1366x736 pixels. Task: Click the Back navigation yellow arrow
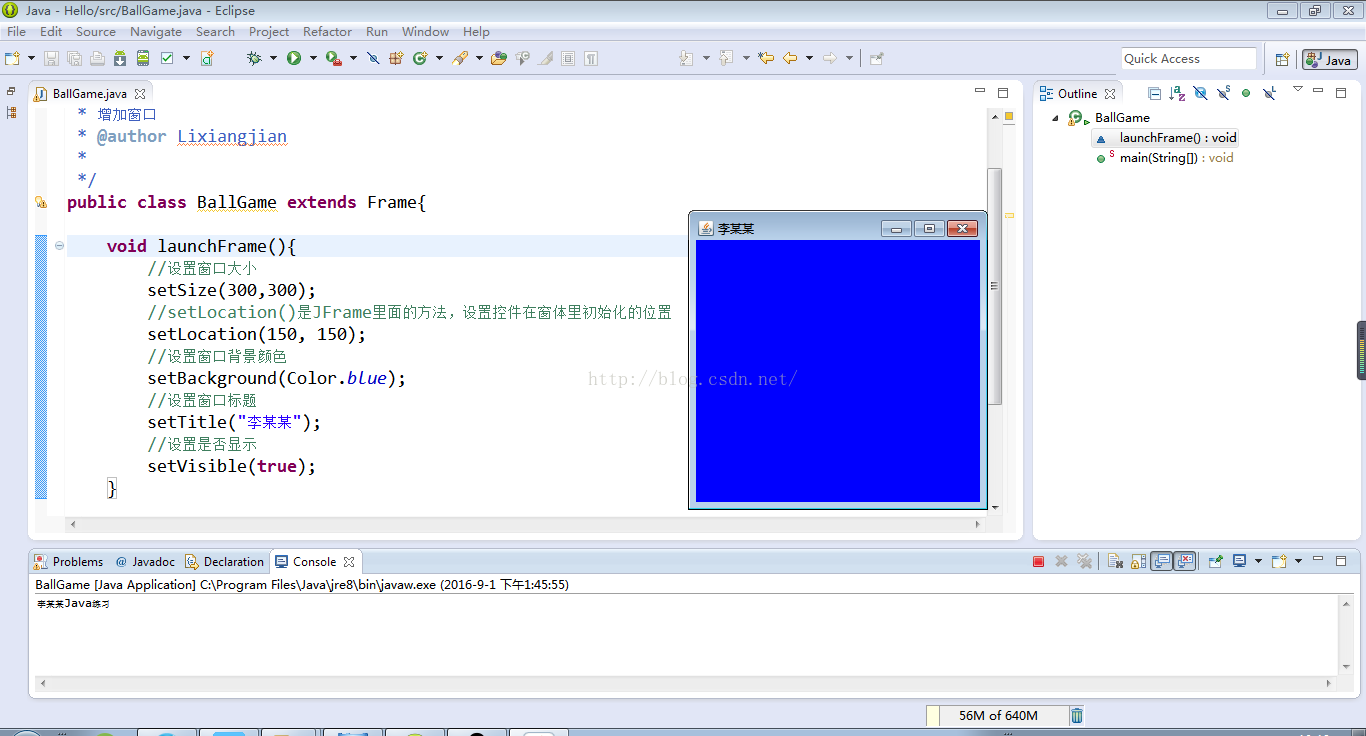(790, 58)
